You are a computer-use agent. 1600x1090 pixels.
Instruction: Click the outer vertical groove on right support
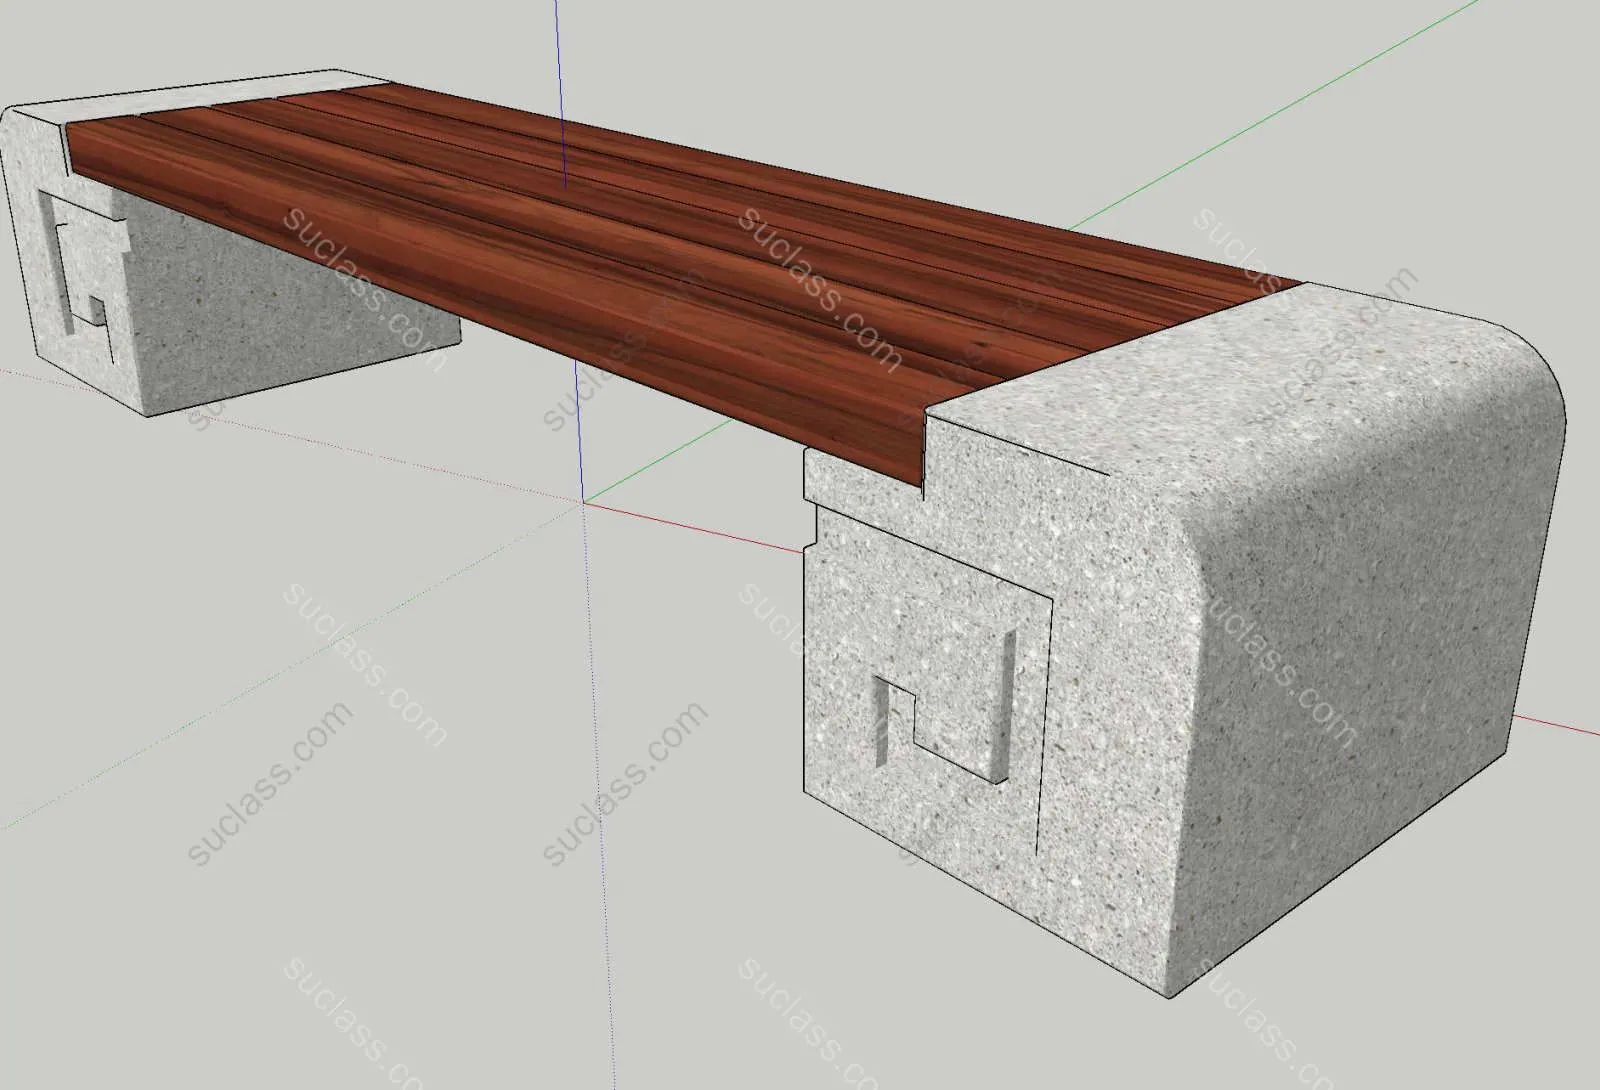pos(1047,720)
